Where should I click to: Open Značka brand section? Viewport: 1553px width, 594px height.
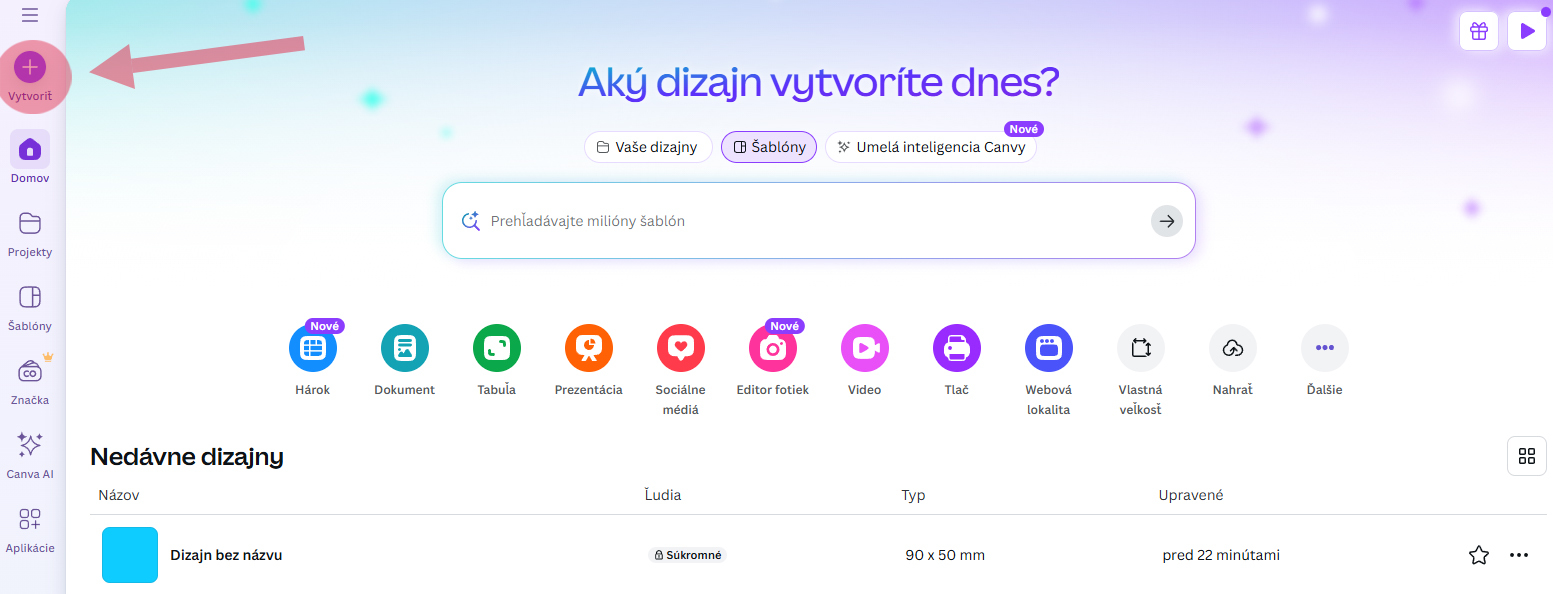[x=30, y=380]
